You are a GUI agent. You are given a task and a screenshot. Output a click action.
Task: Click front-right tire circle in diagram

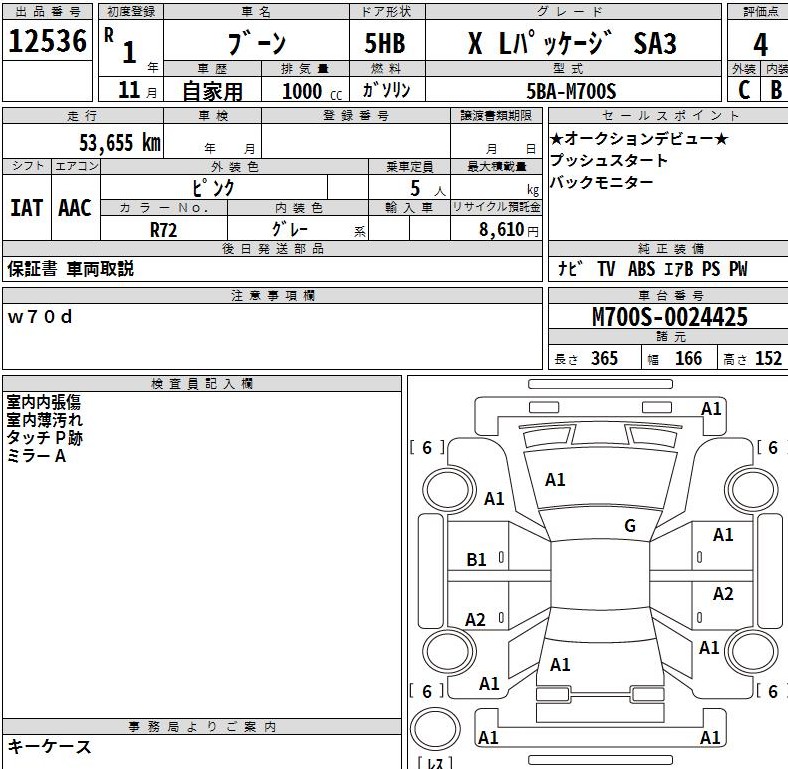point(753,491)
